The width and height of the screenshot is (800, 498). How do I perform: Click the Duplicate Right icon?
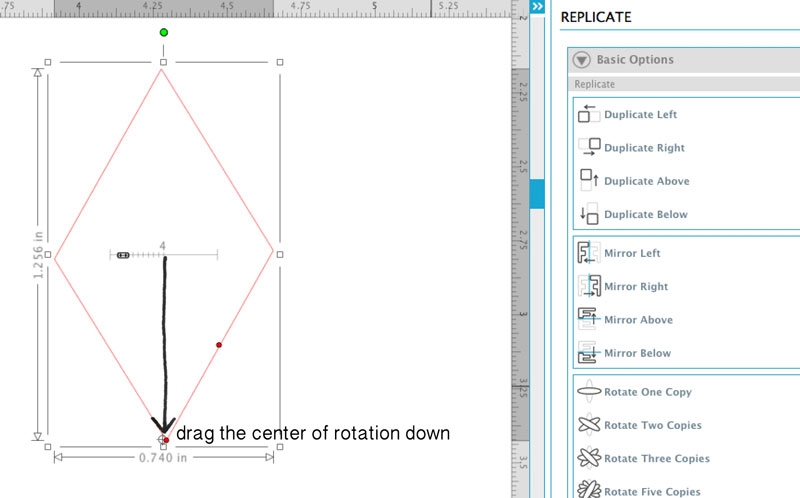pos(589,147)
